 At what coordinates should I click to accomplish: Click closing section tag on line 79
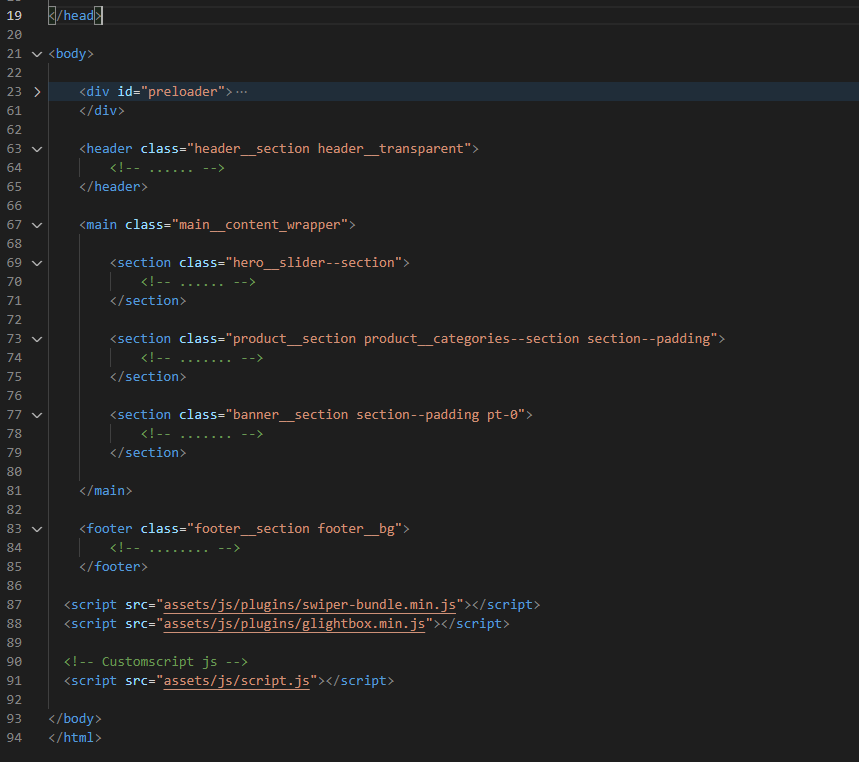[148, 452]
